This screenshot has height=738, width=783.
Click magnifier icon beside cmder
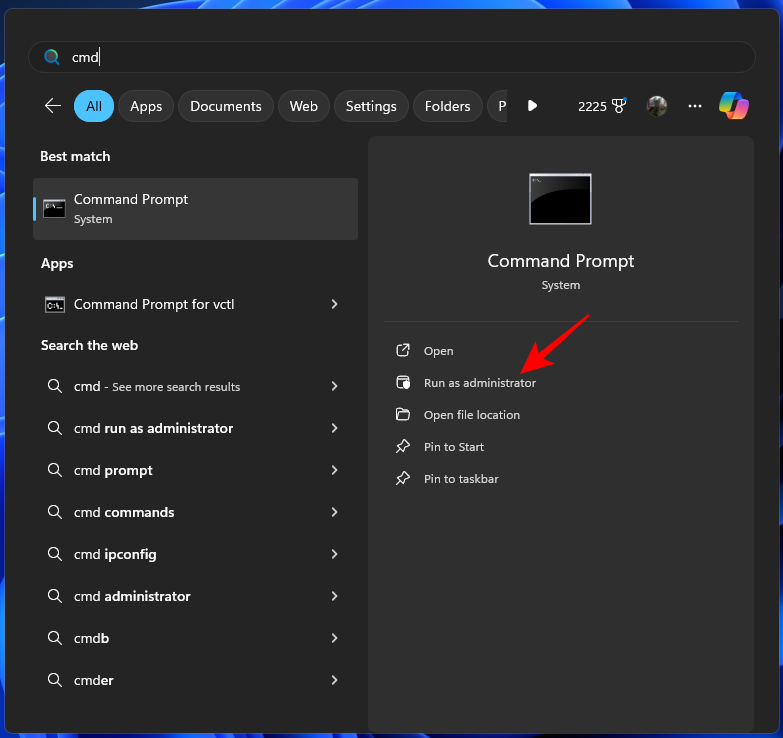point(54,680)
